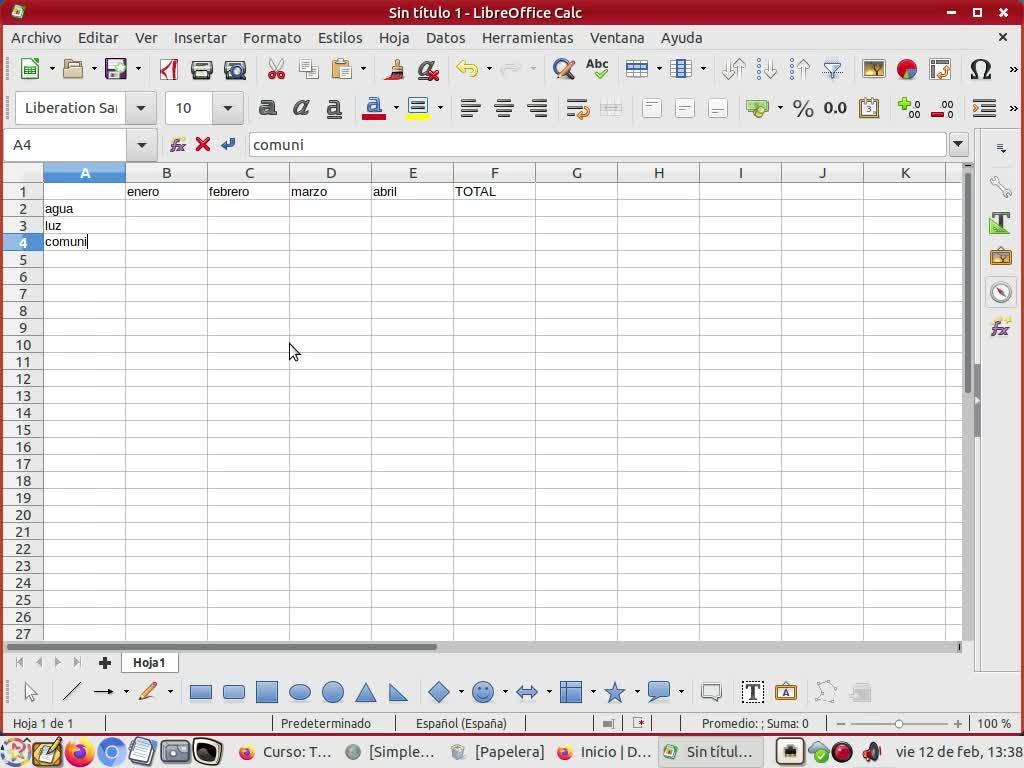
Task: Open the sidebar Properties wrench icon
Action: pos(1000,187)
